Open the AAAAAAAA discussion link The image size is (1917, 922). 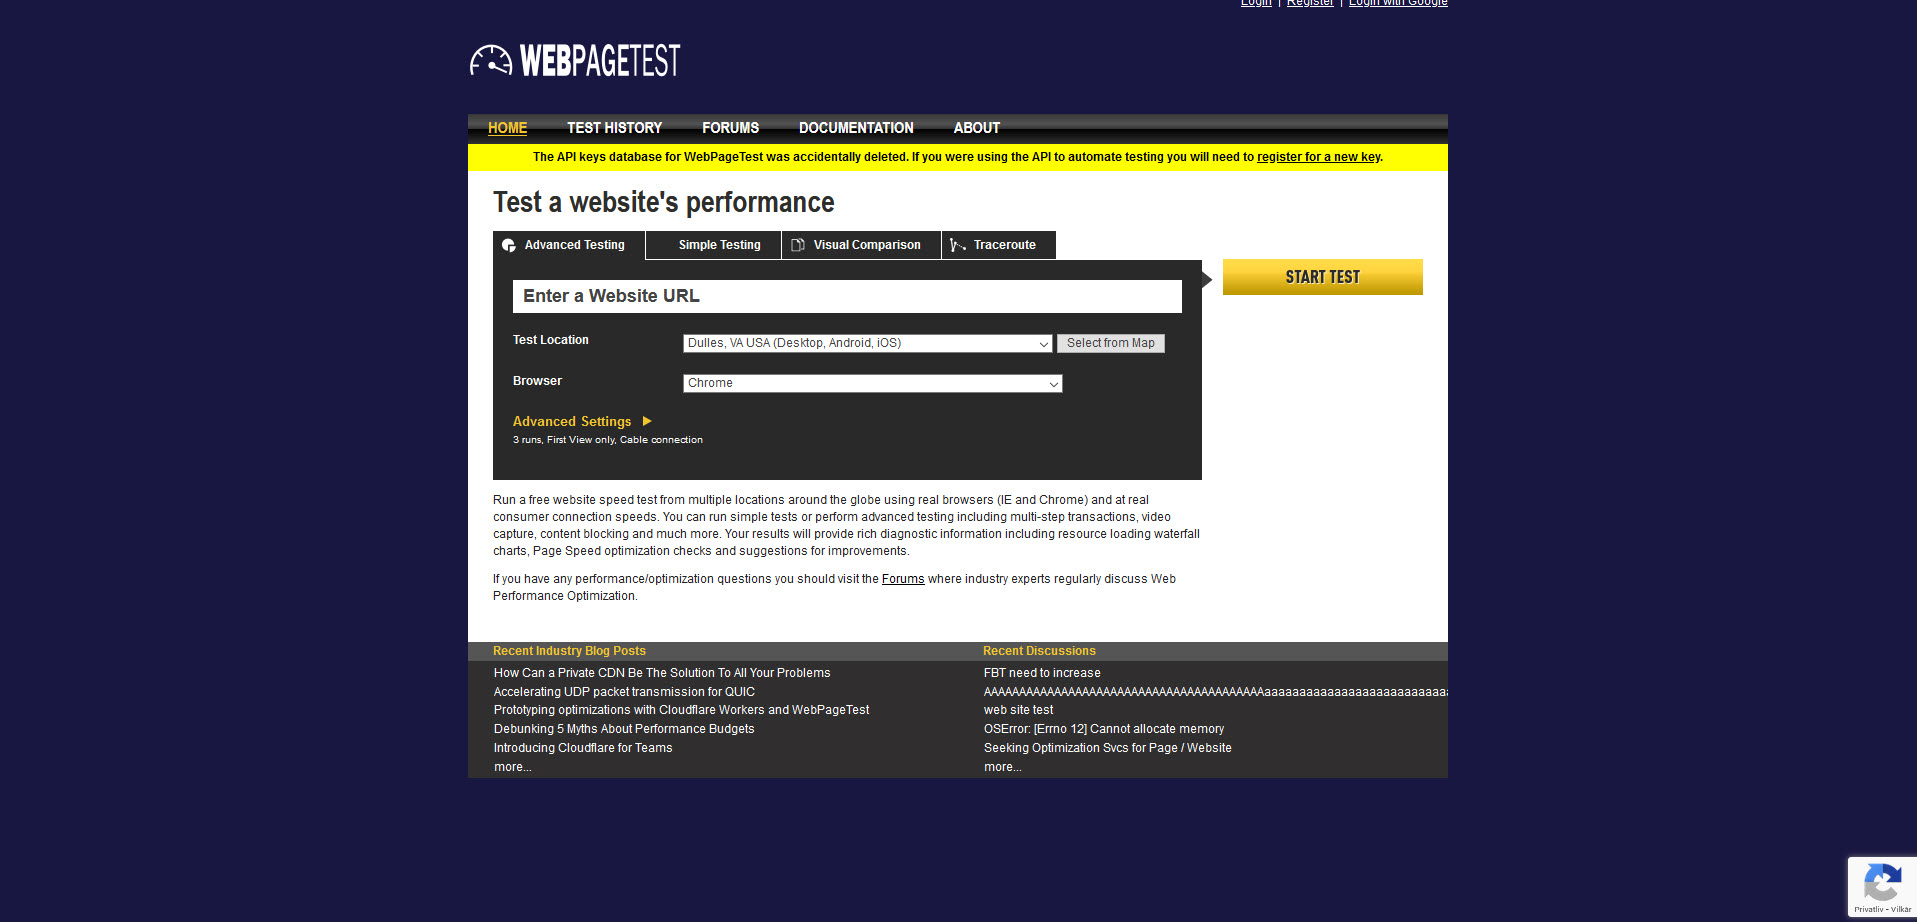point(1216,692)
